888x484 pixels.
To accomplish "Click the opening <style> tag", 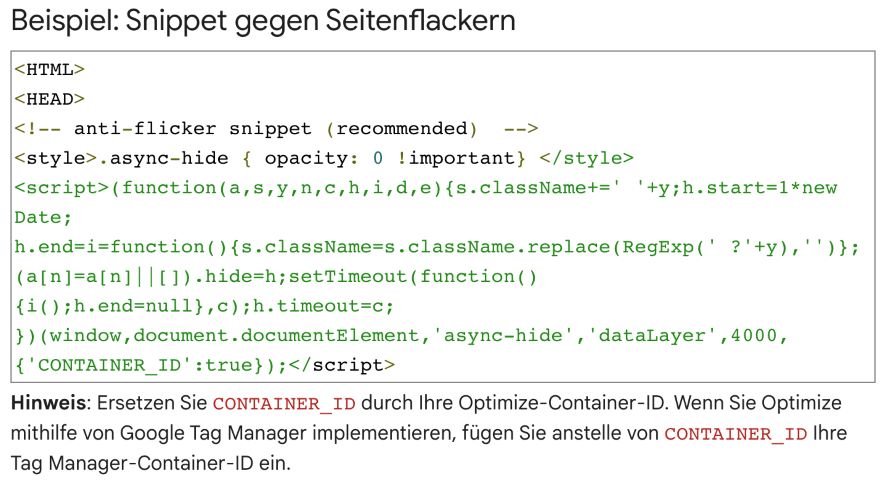I will click(x=50, y=158).
